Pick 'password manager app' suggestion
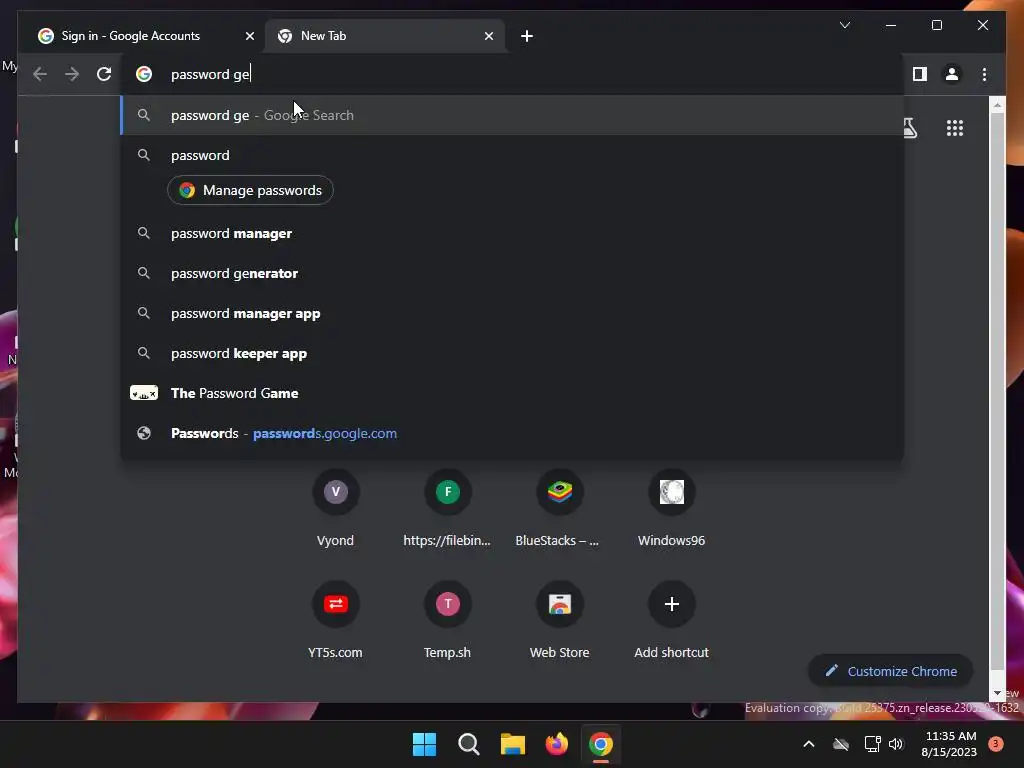This screenshot has width=1024, height=768. pos(512,313)
